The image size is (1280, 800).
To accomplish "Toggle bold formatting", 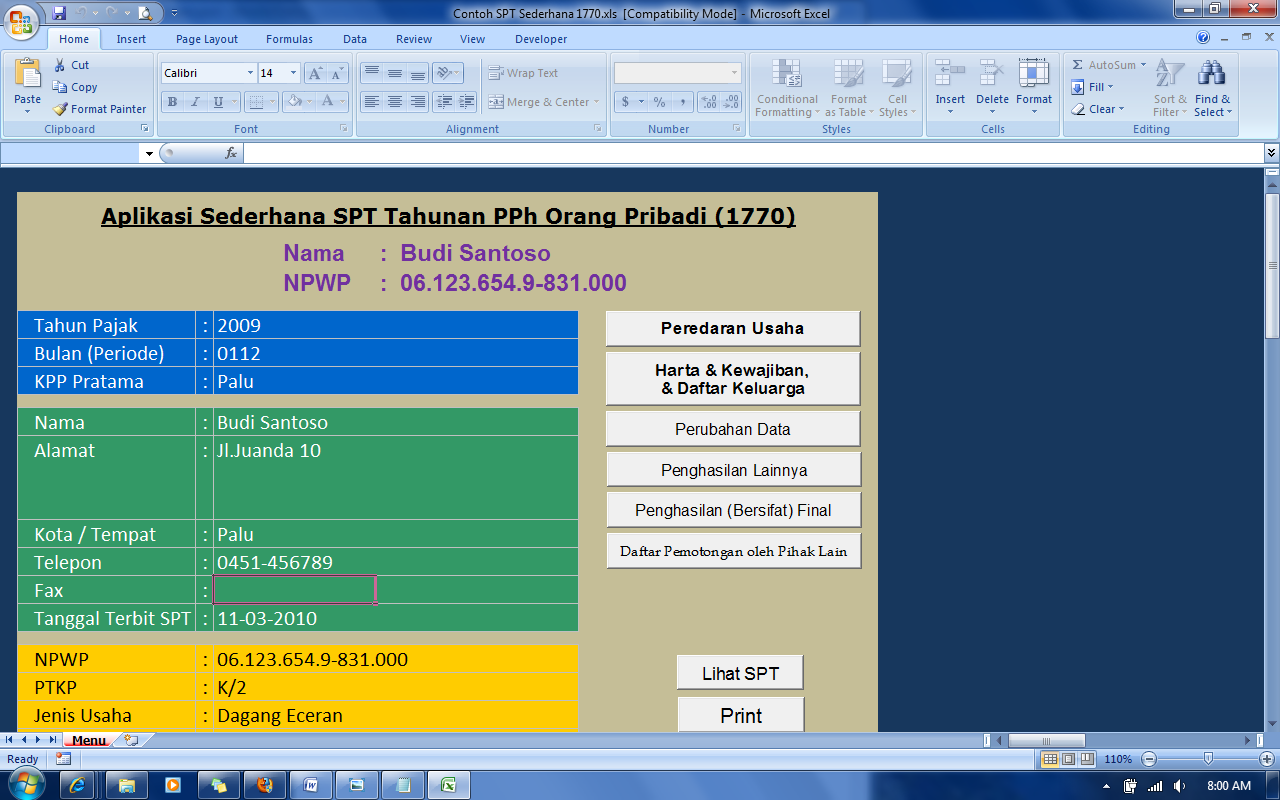I will 171,101.
